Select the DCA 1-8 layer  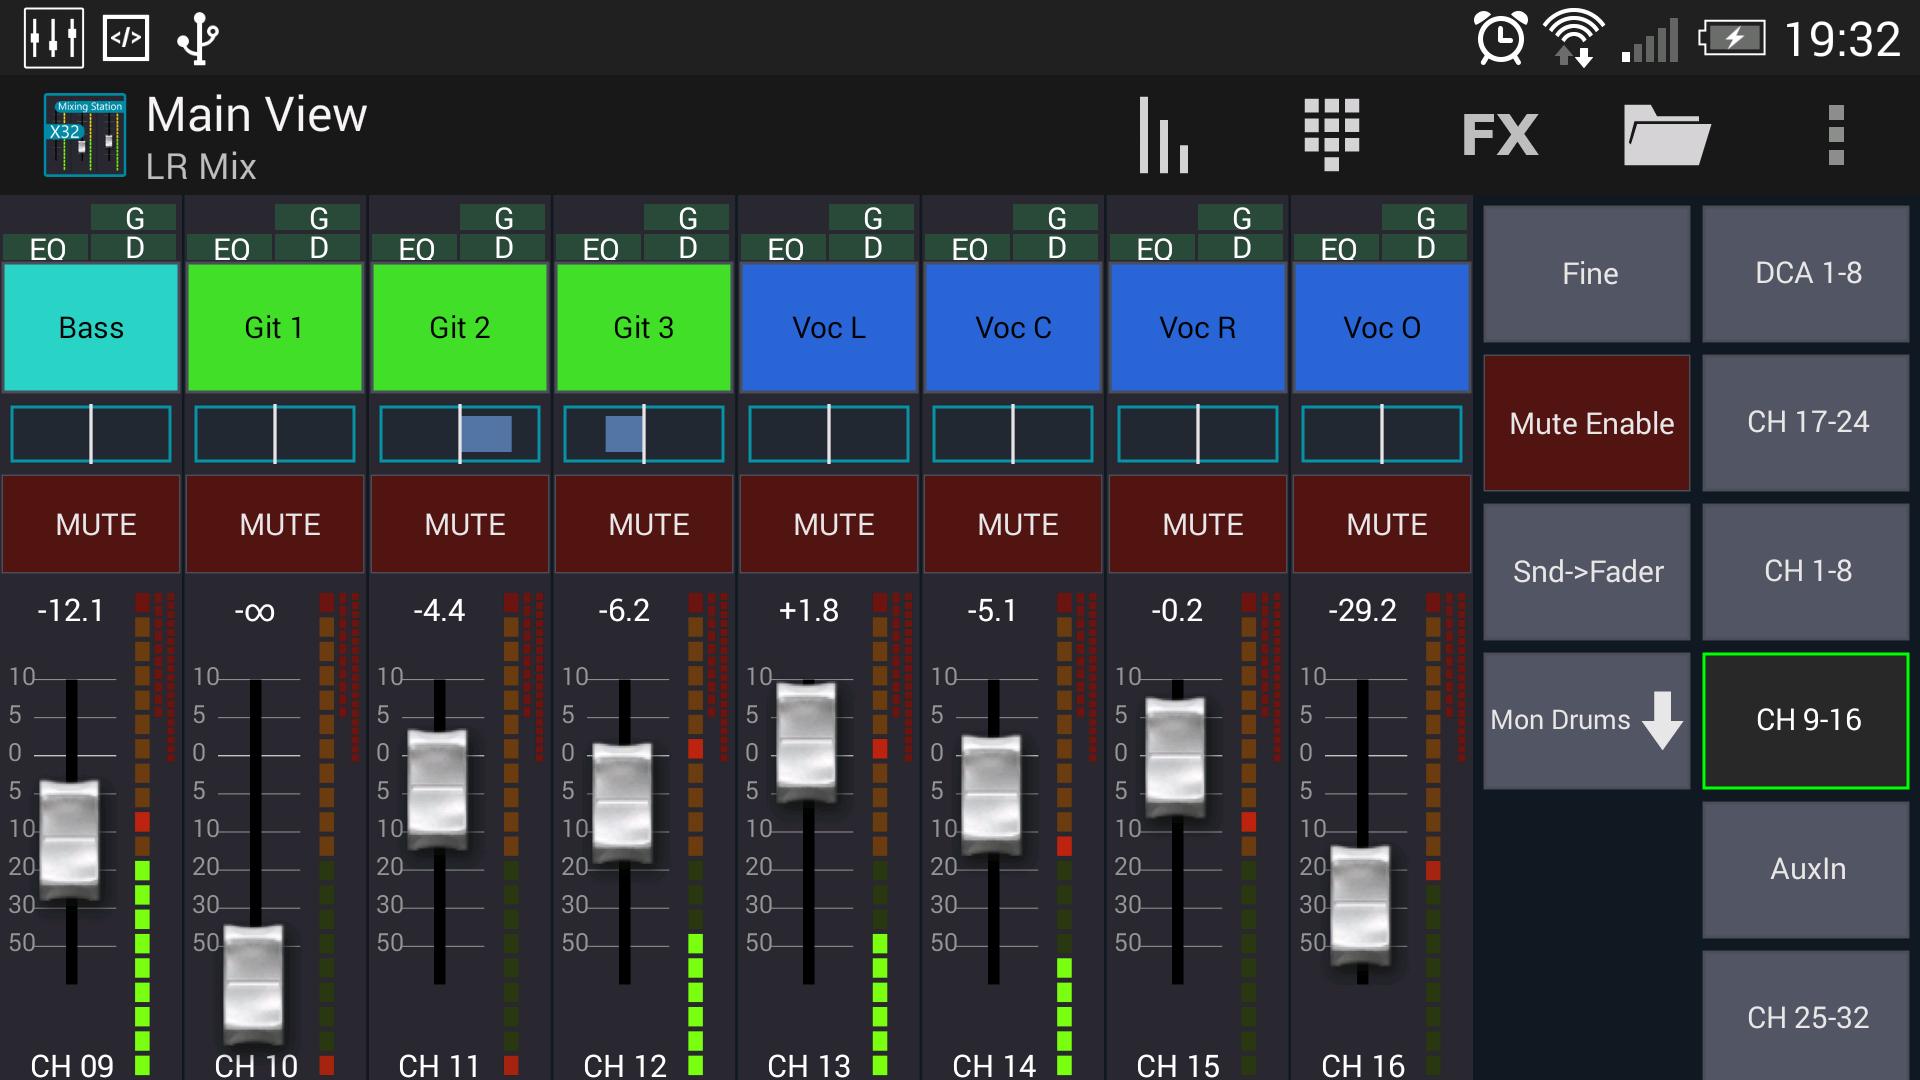[1805, 274]
